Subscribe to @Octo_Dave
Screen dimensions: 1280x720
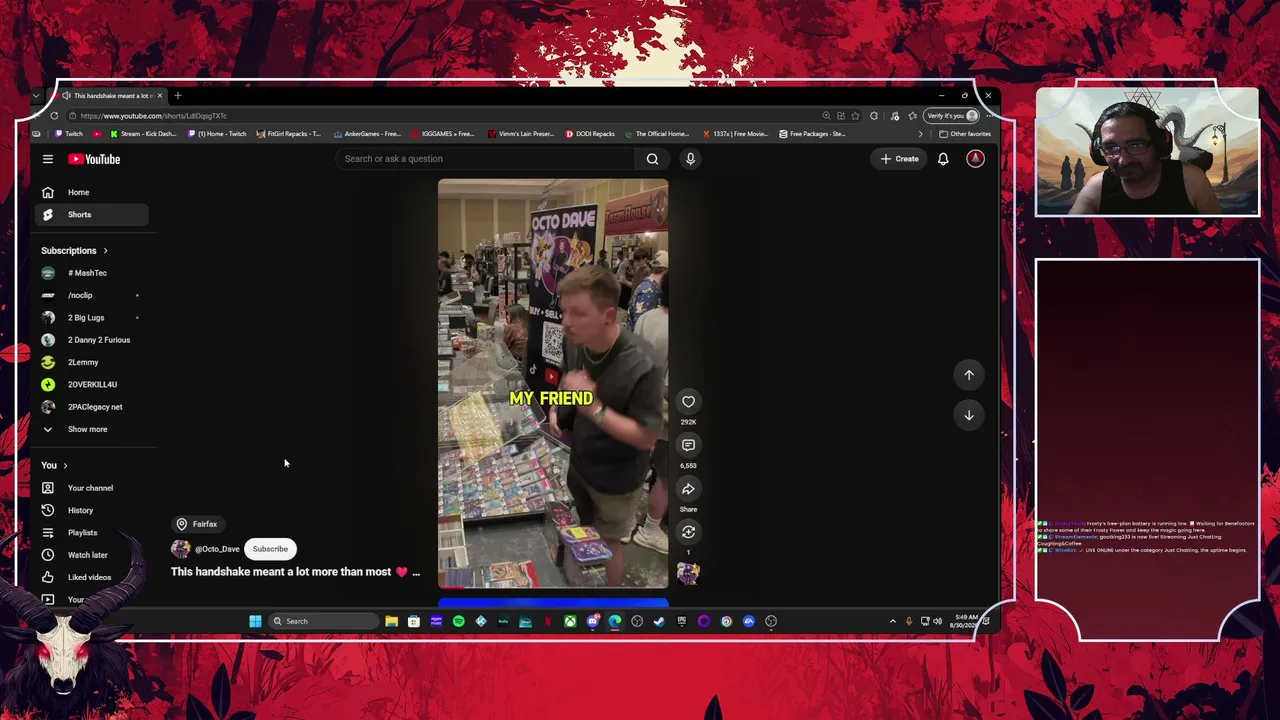pyautogui.click(x=270, y=549)
